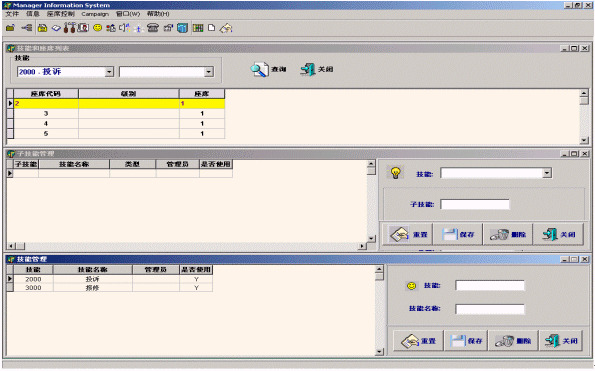Click 删除 delete button in the sub-skill panel
Screen dimensions: 595x371
coord(508,234)
